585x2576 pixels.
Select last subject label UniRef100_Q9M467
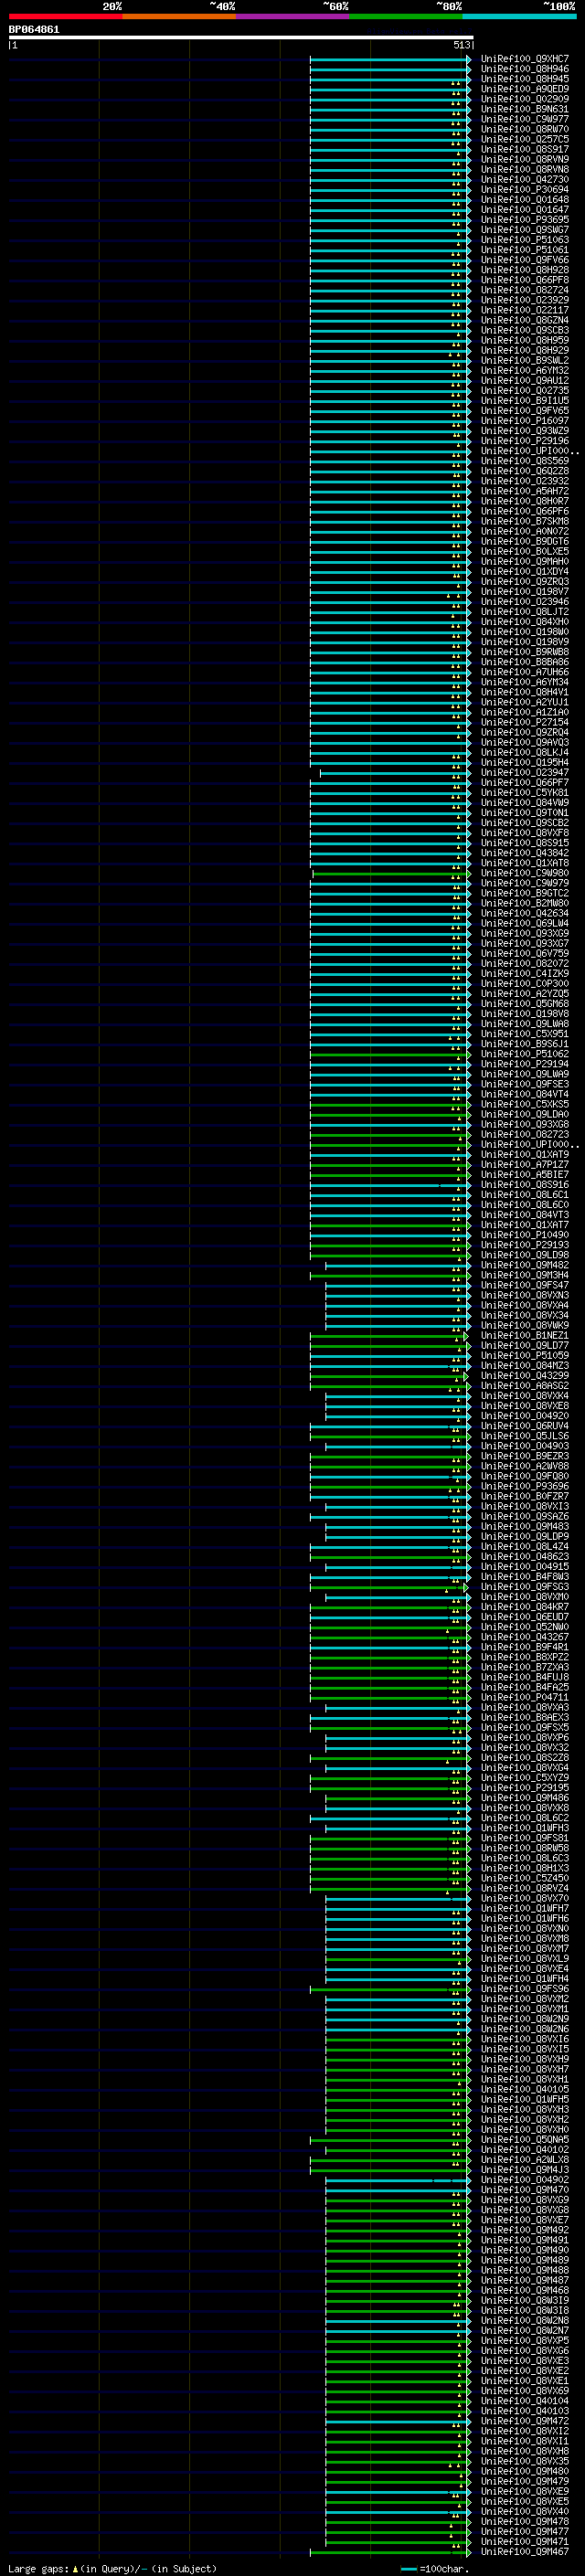pos(525,2552)
